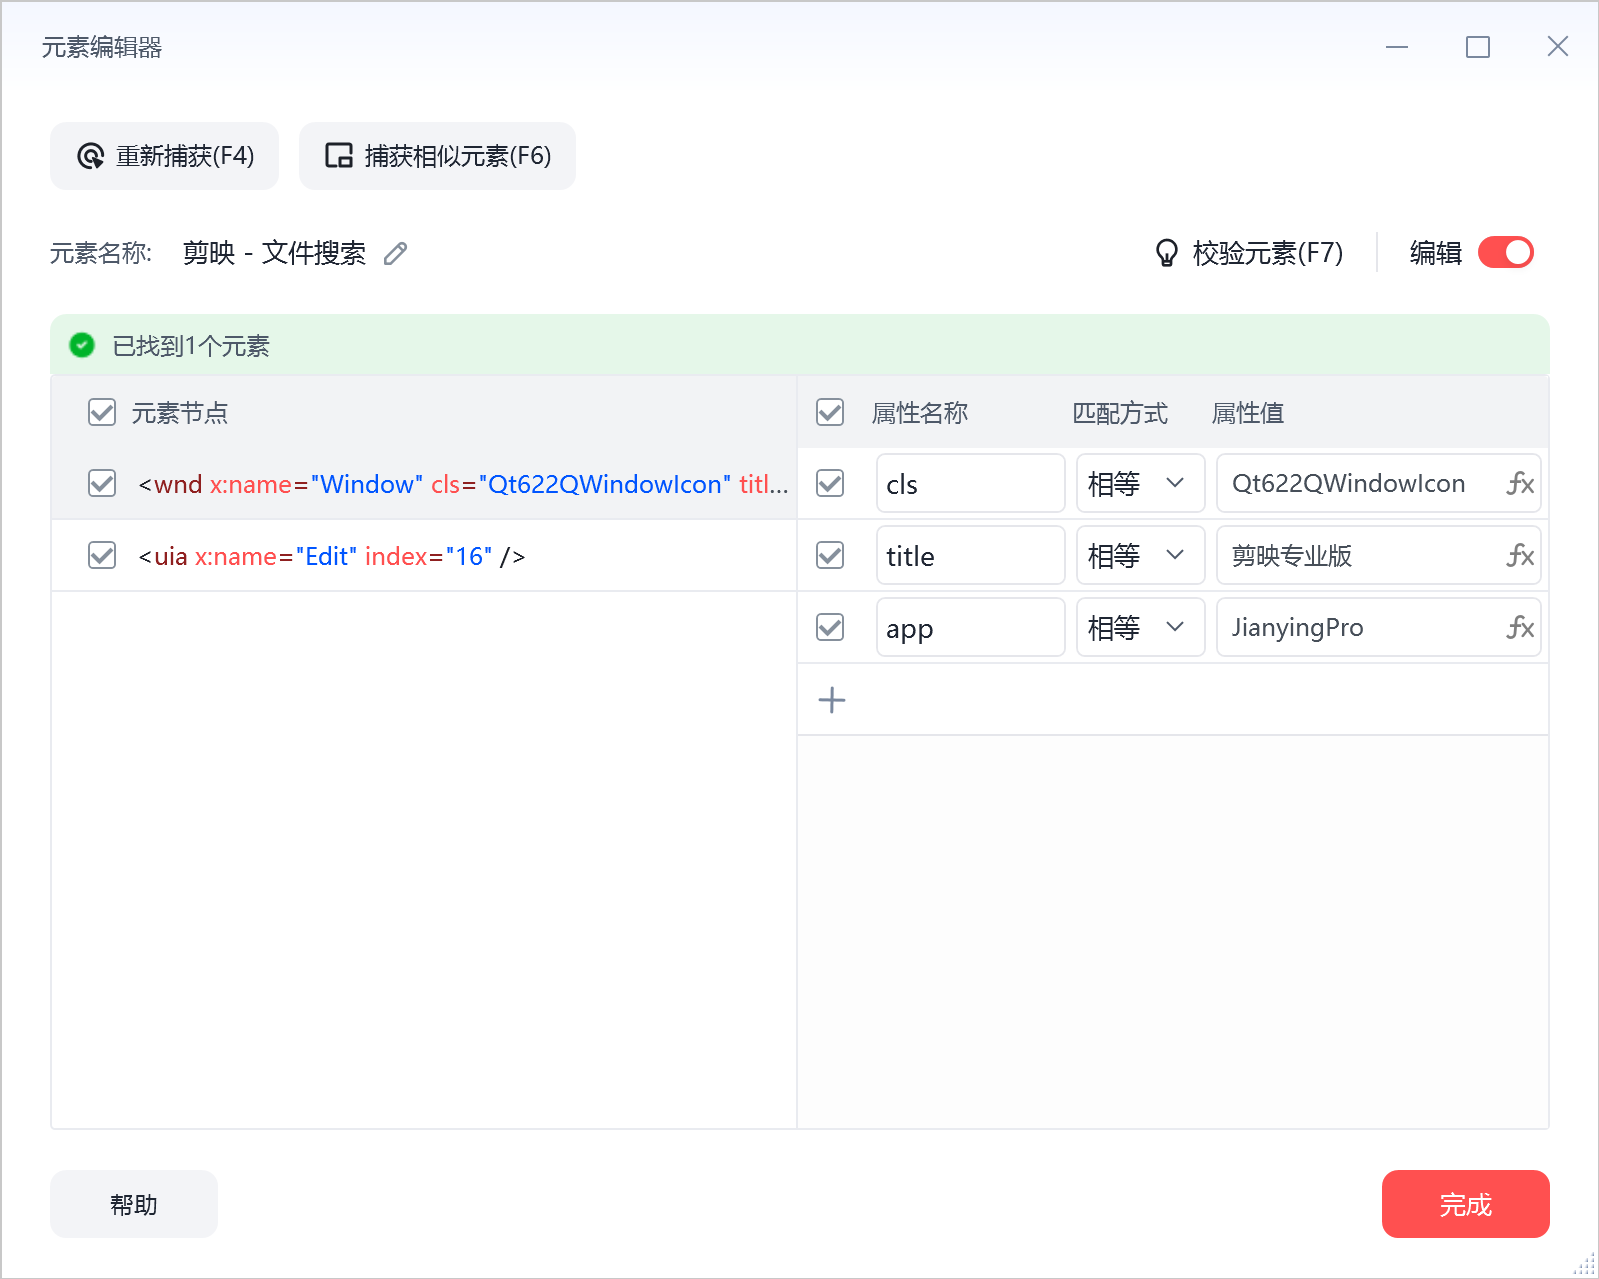The height and width of the screenshot is (1279, 1599).
Task: Uncheck the title attribute checkbox
Action: pyautogui.click(x=830, y=555)
